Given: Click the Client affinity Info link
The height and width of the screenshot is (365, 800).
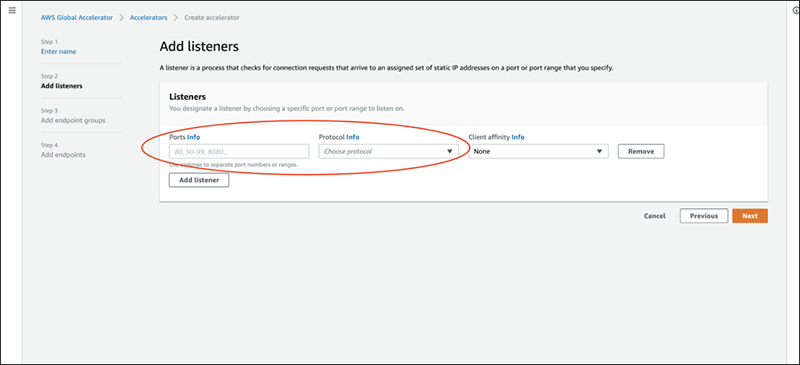Looking at the screenshot, I should click(518, 137).
